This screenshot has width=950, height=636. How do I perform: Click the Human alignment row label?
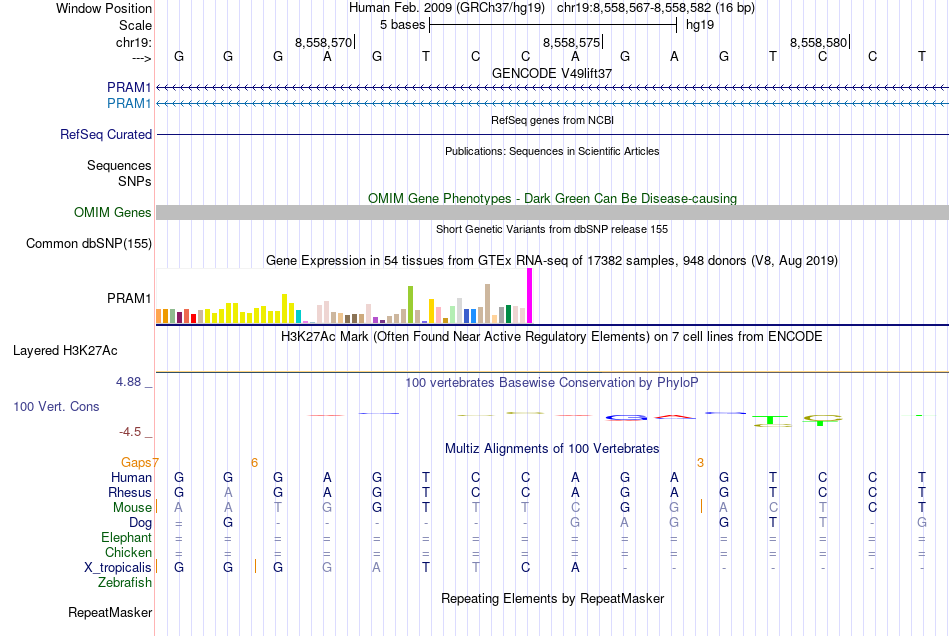coord(131,477)
